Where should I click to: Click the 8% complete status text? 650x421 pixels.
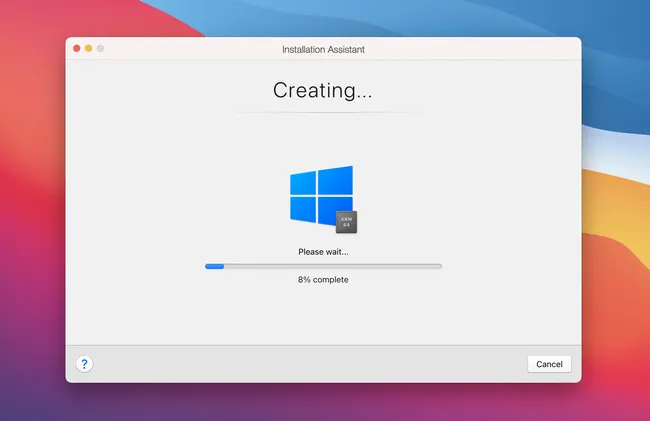(x=323, y=280)
